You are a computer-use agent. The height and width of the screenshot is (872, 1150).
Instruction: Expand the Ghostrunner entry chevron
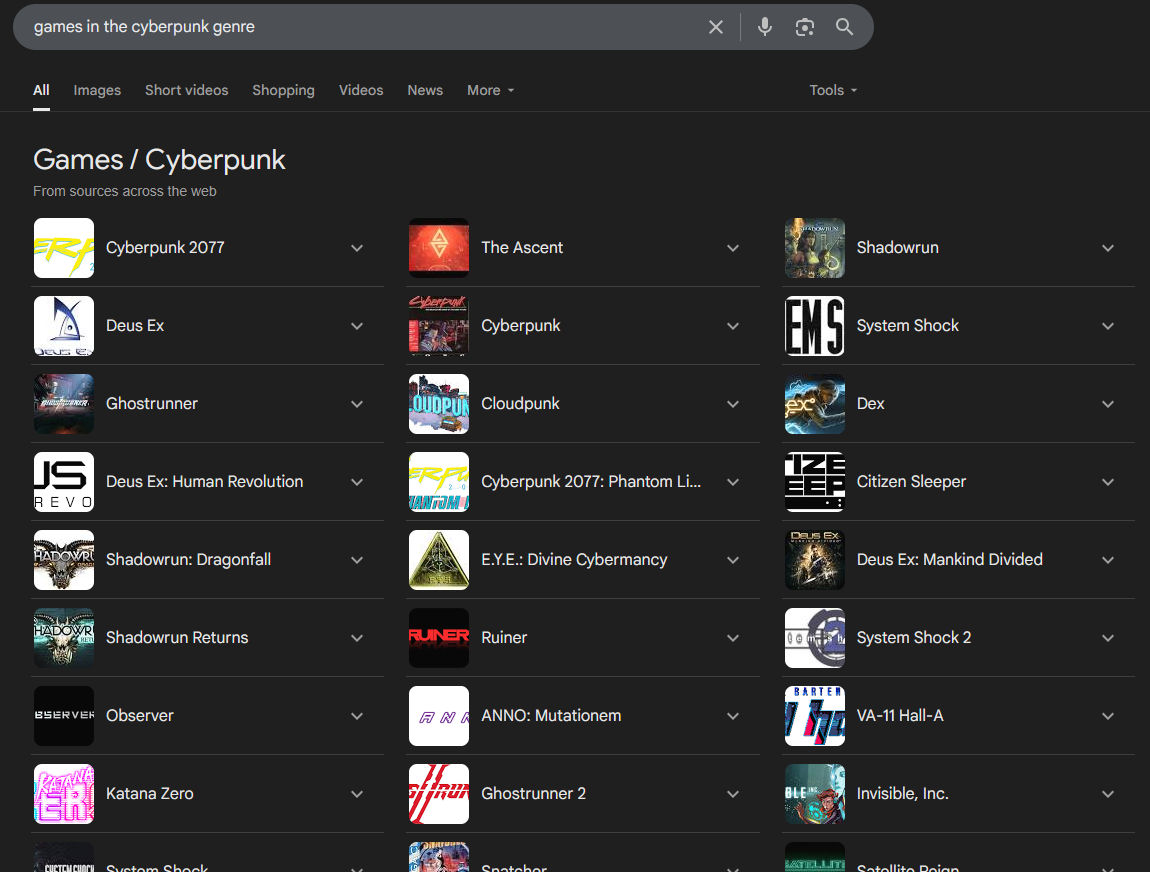point(357,404)
